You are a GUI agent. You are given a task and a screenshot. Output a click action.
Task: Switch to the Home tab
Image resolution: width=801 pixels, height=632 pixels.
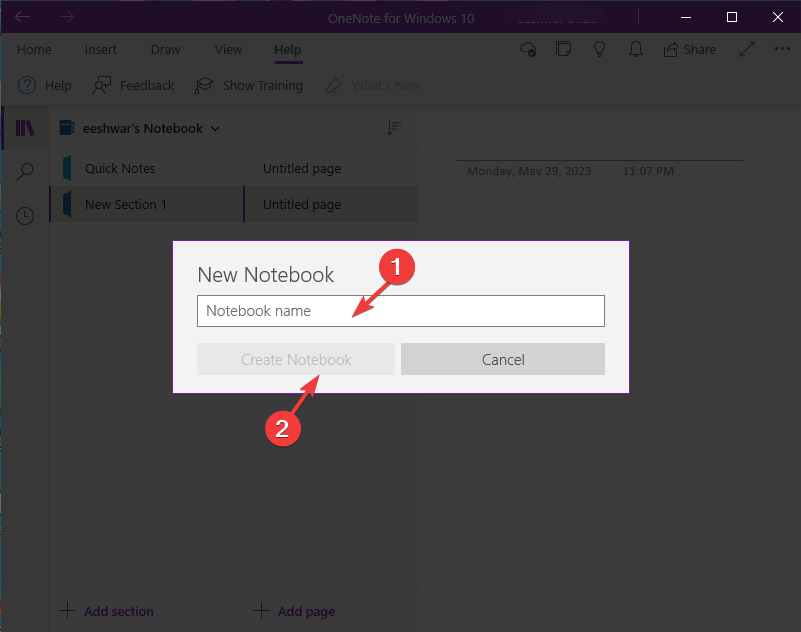click(x=34, y=50)
